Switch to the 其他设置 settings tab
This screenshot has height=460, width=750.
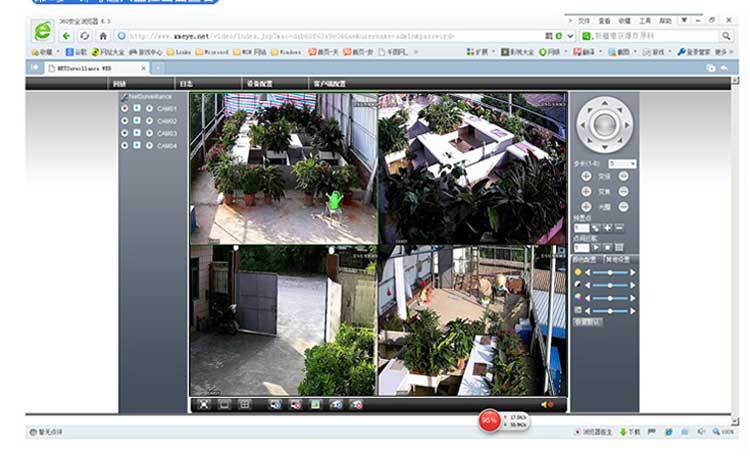618,260
